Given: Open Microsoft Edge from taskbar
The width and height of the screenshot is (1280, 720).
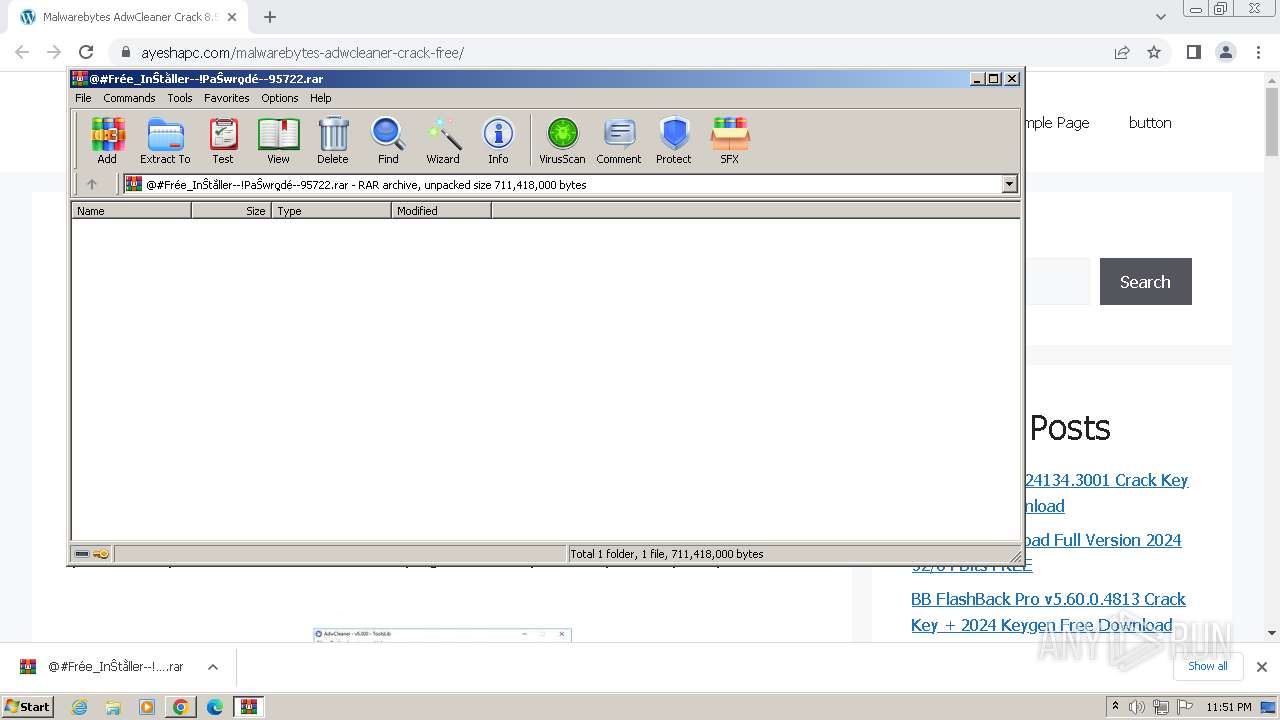Looking at the screenshot, I should (x=215, y=707).
